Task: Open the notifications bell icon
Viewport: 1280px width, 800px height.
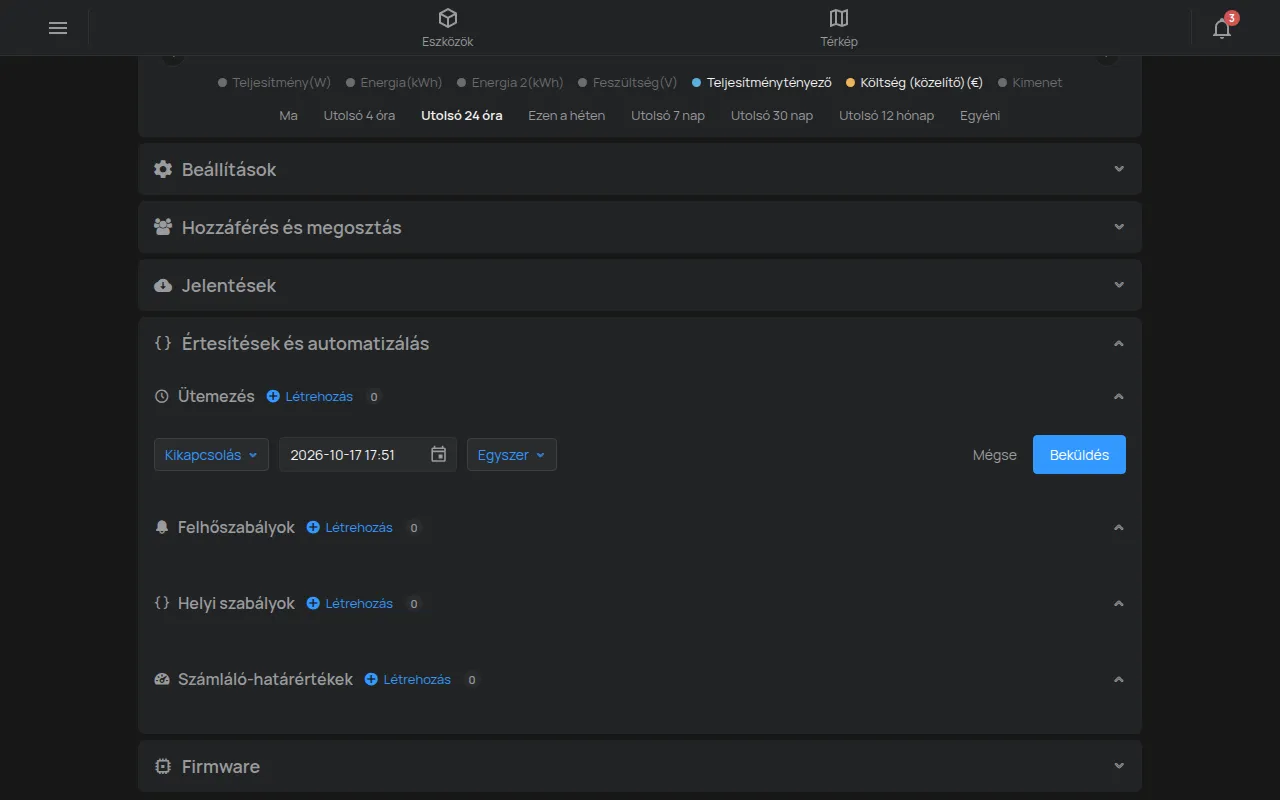Action: click(x=1222, y=28)
